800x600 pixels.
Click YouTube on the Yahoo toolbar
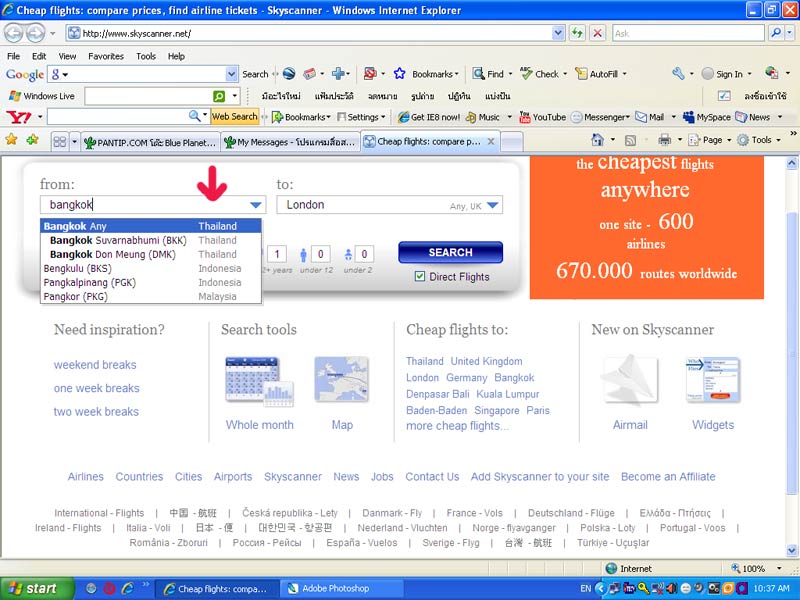542,117
